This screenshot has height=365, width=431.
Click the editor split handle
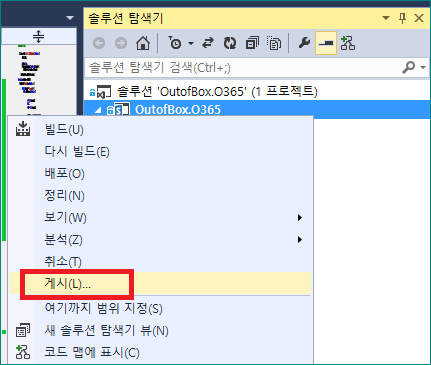tap(39, 36)
